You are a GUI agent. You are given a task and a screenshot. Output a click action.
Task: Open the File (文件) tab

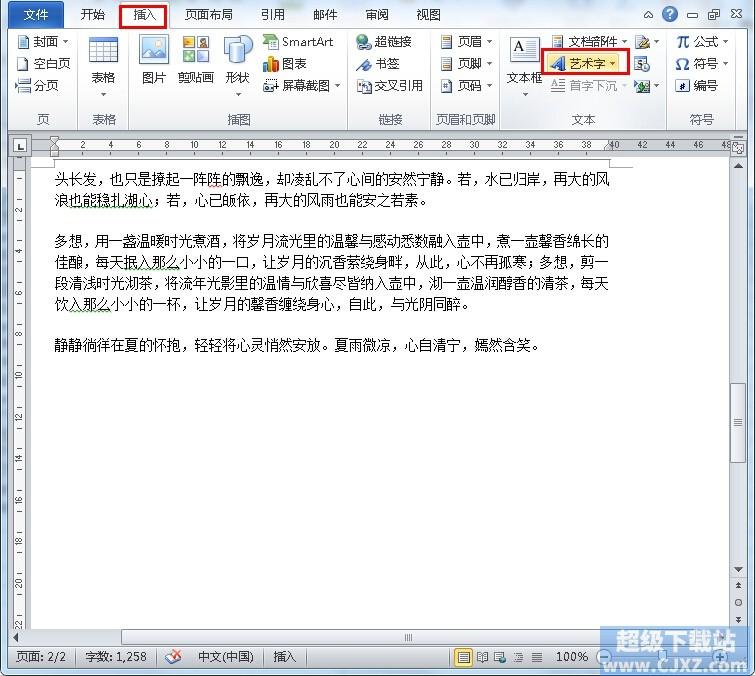pyautogui.click(x=36, y=15)
